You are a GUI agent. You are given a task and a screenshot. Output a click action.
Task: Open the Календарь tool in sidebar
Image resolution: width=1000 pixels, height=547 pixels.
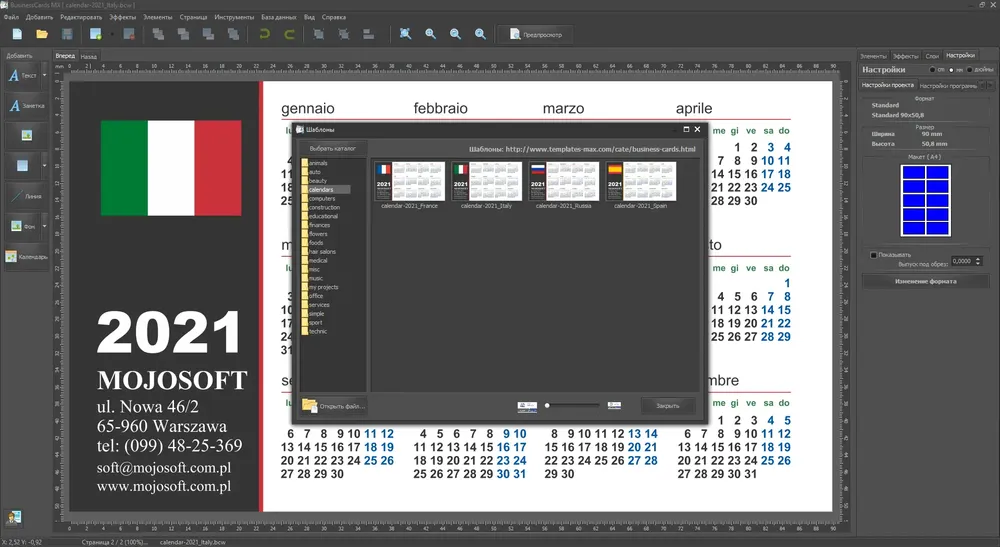(27, 257)
